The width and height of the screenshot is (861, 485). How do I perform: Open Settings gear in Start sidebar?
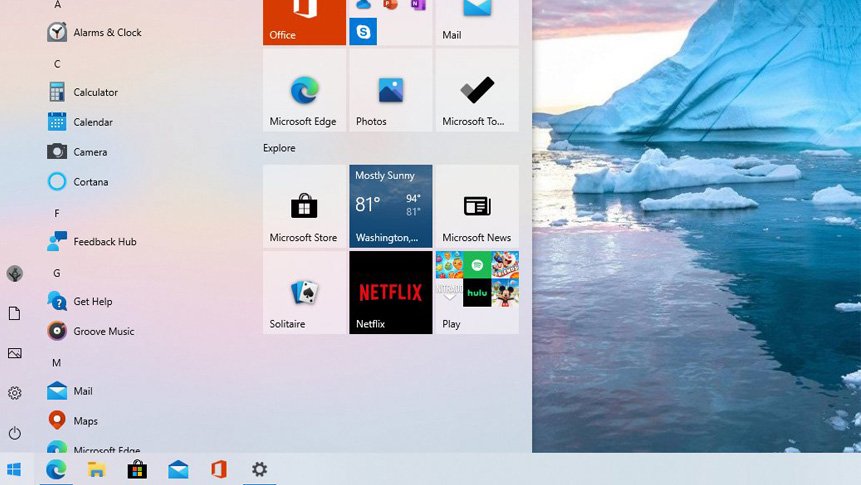coord(14,393)
